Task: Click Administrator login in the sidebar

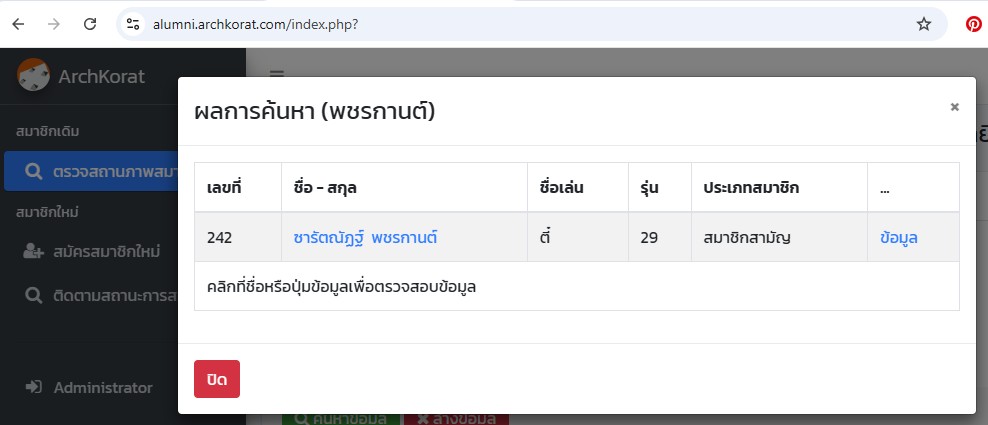Action: pos(102,387)
